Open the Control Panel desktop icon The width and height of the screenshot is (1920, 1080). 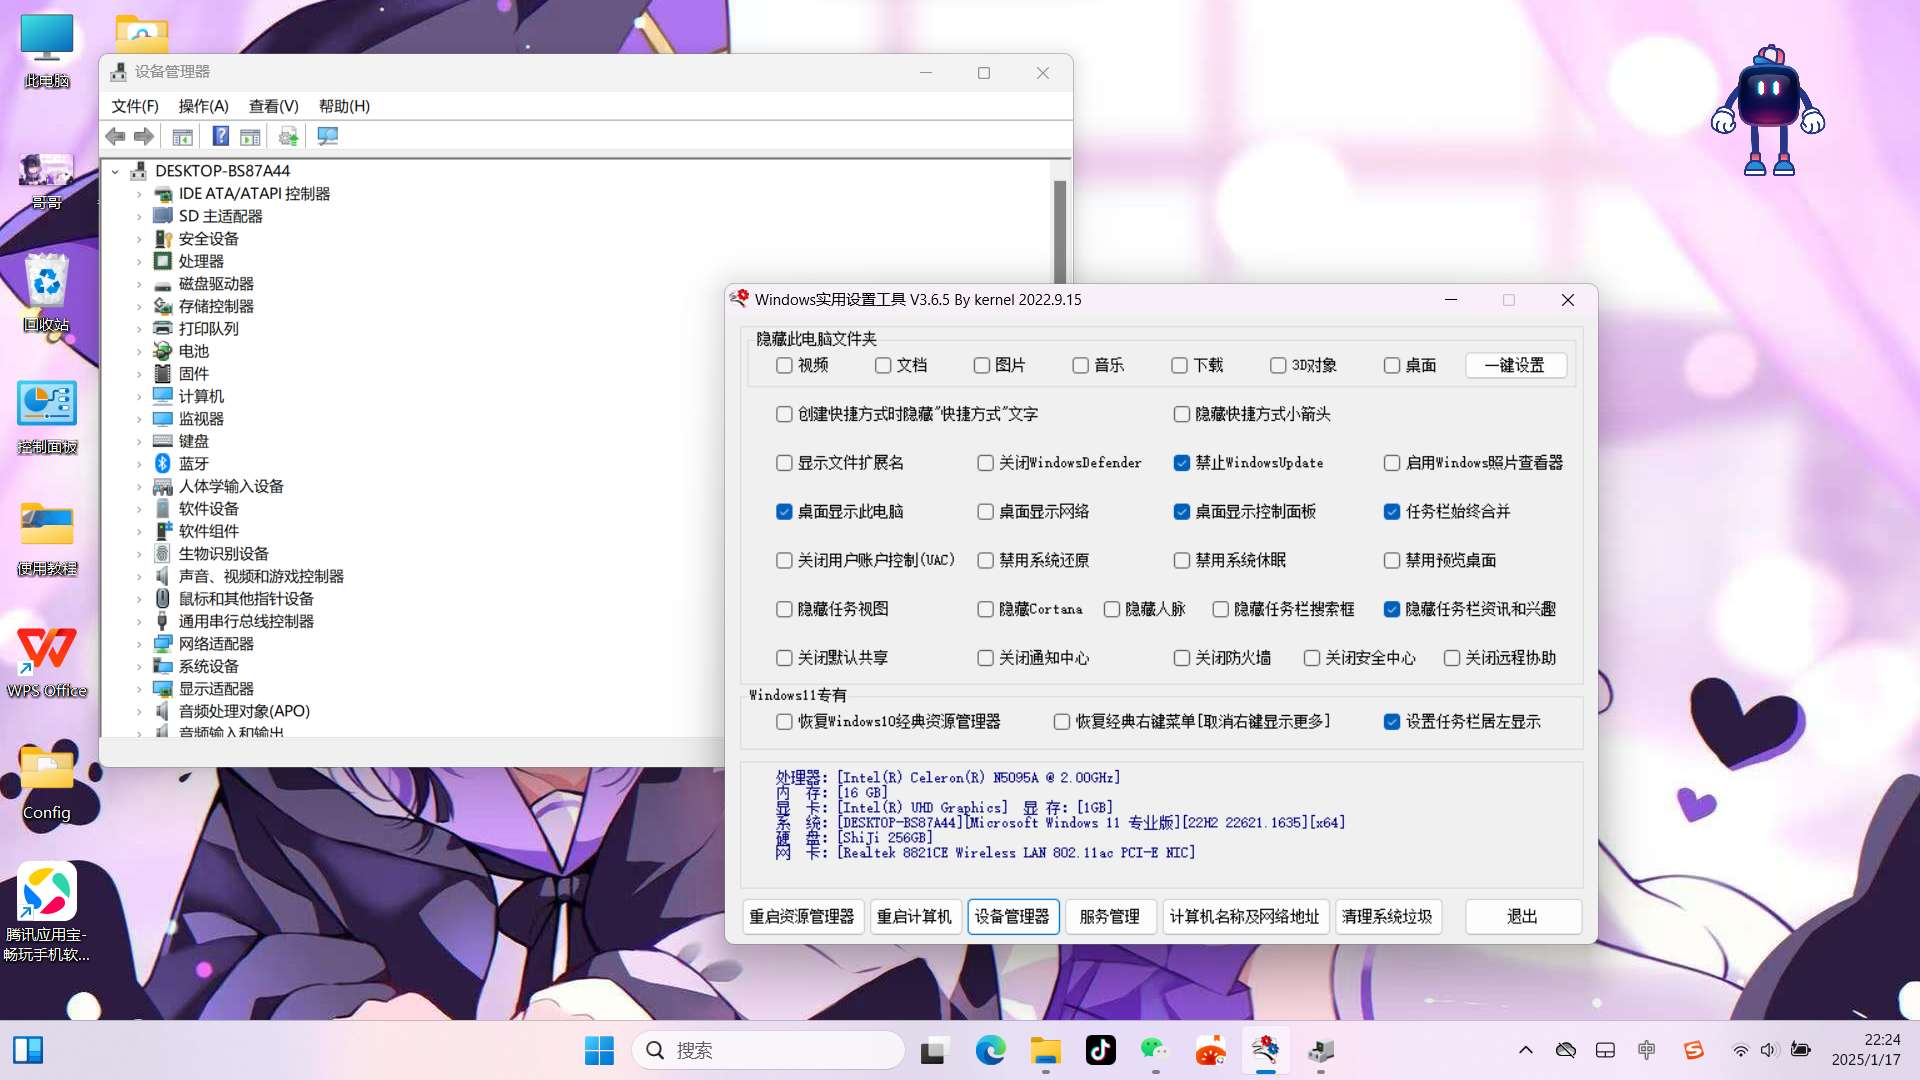pos(47,417)
